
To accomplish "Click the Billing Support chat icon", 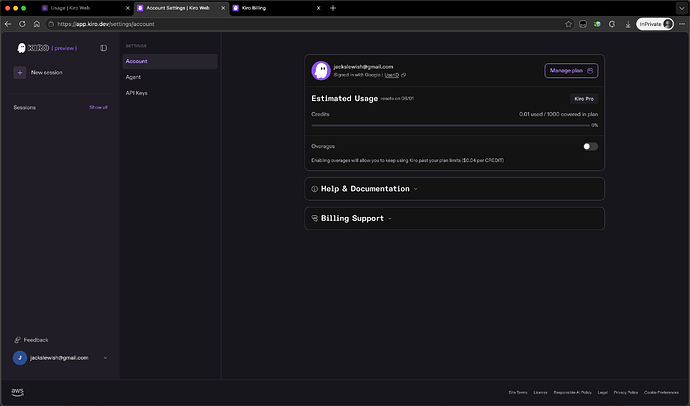I will pyautogui.click(x=315, y=219).
